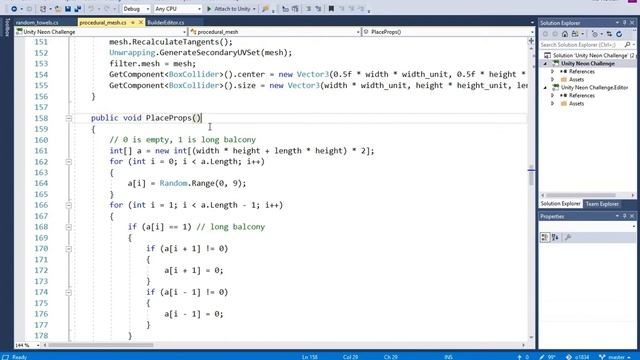Expand References under Unity Neon Challenge

tap(552, 72)
